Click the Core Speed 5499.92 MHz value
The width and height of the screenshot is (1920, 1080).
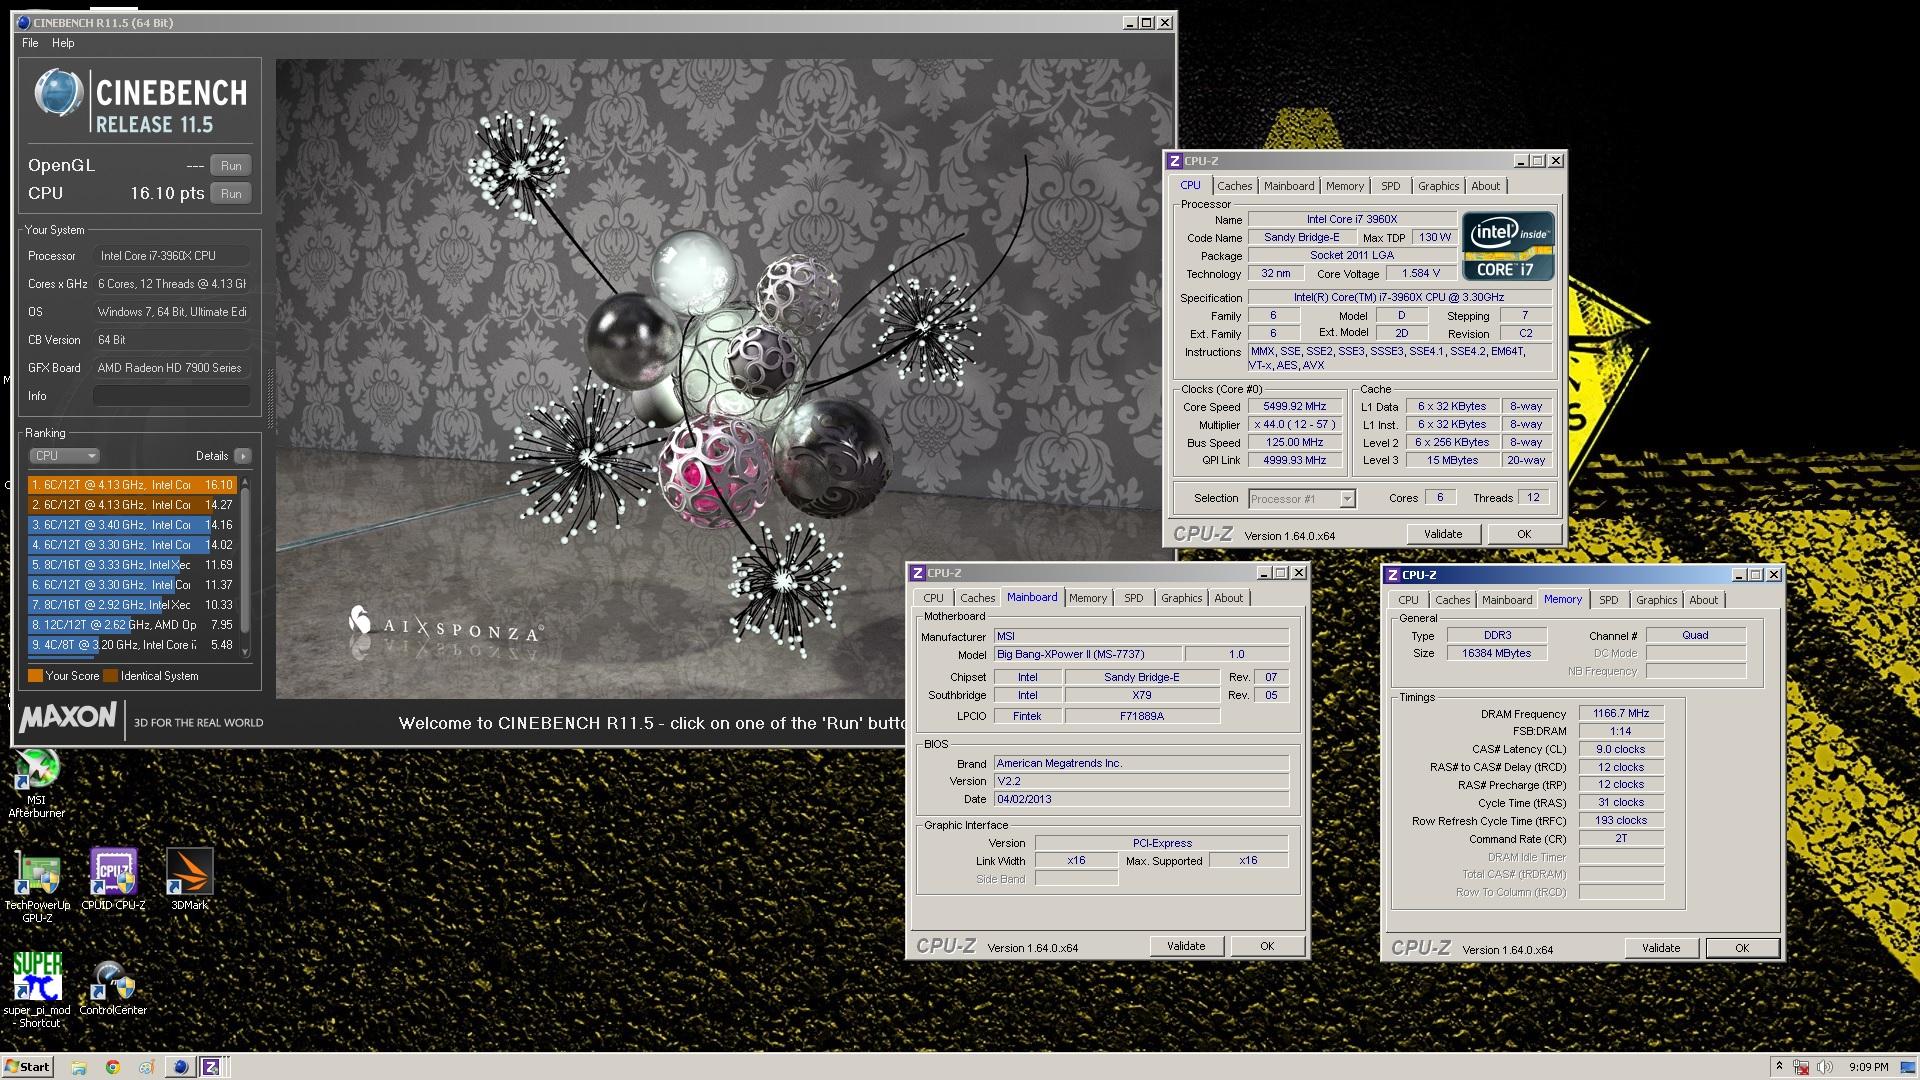click(1294, 407)
